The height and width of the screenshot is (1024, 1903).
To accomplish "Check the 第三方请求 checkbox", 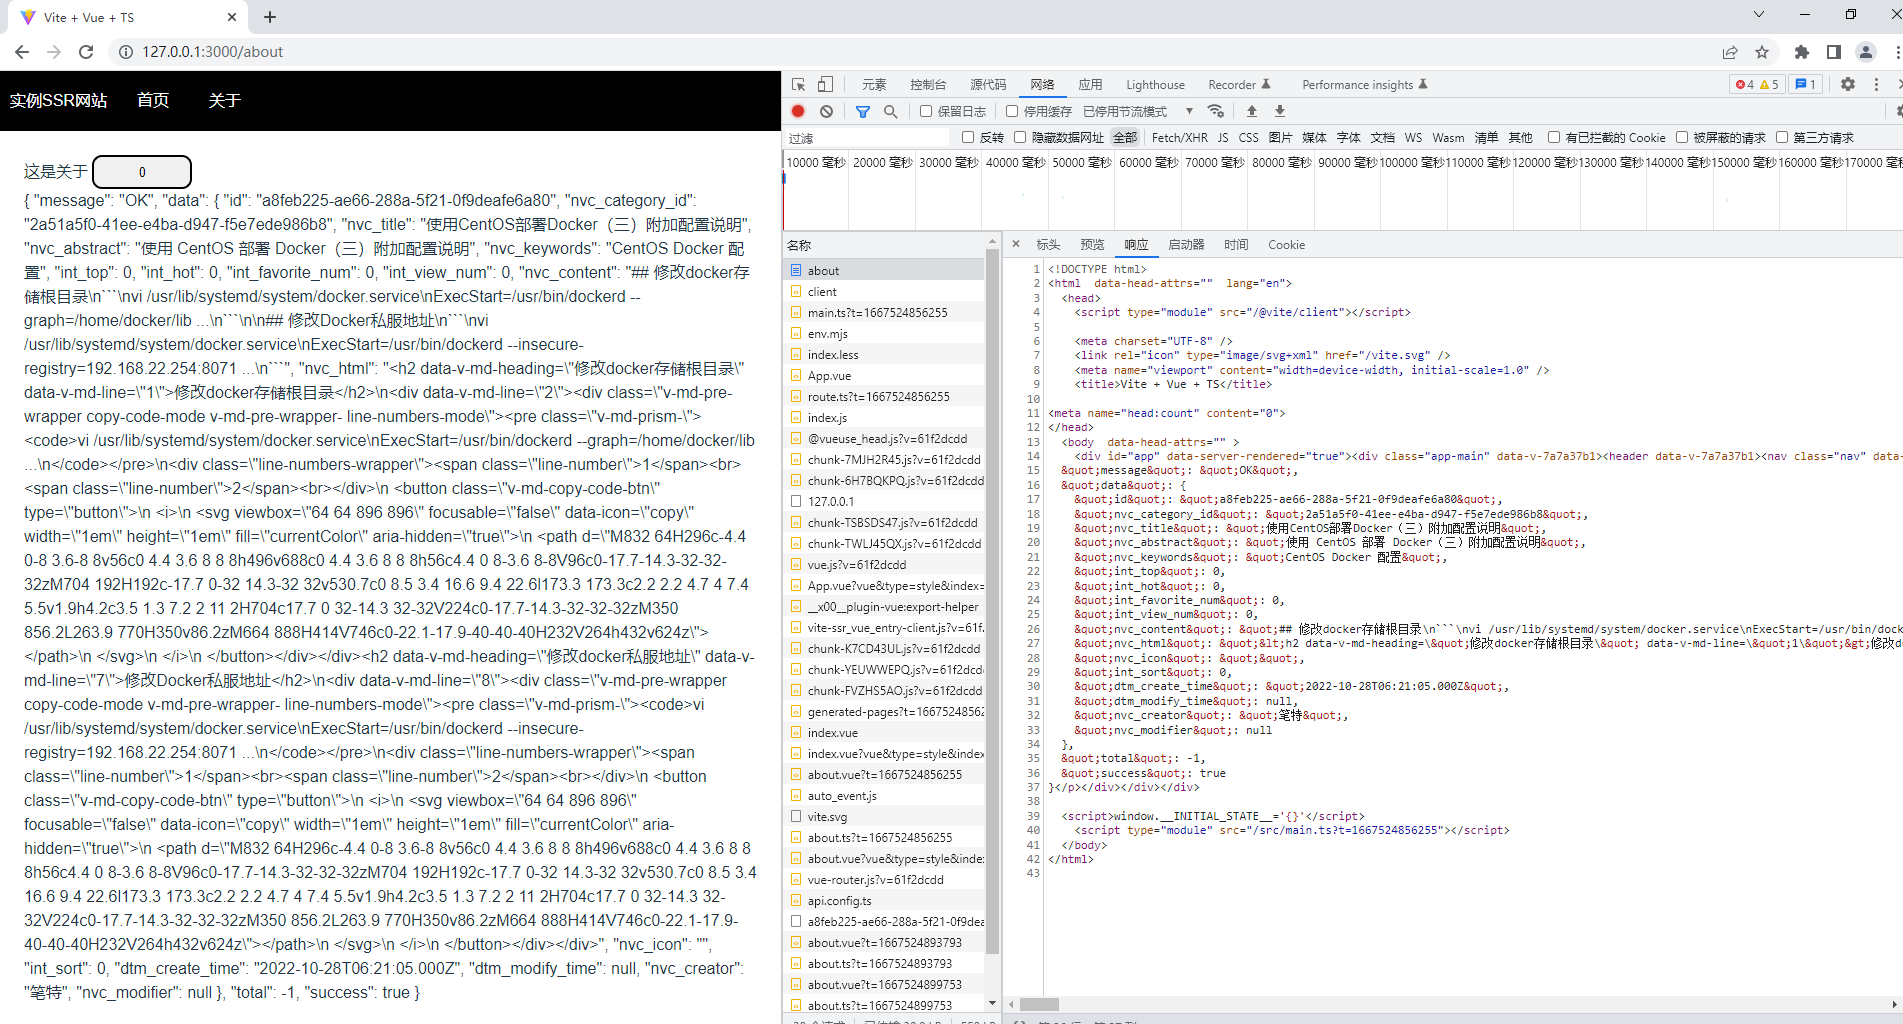I will (1782, 137).
